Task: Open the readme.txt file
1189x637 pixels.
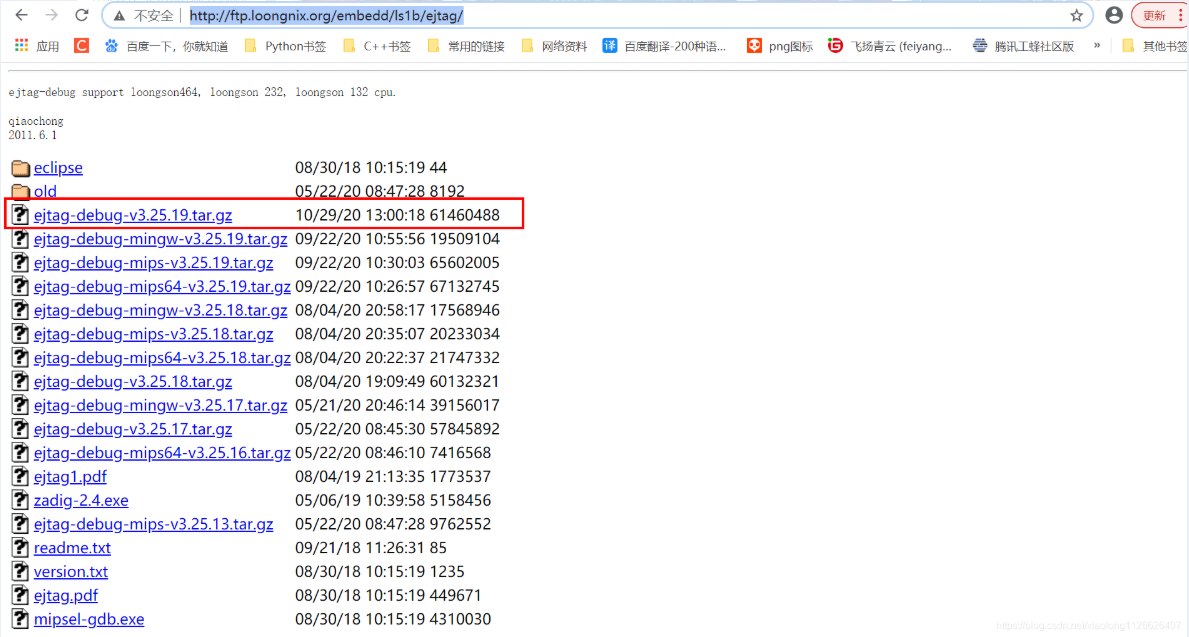Action: tap(72, 547)
